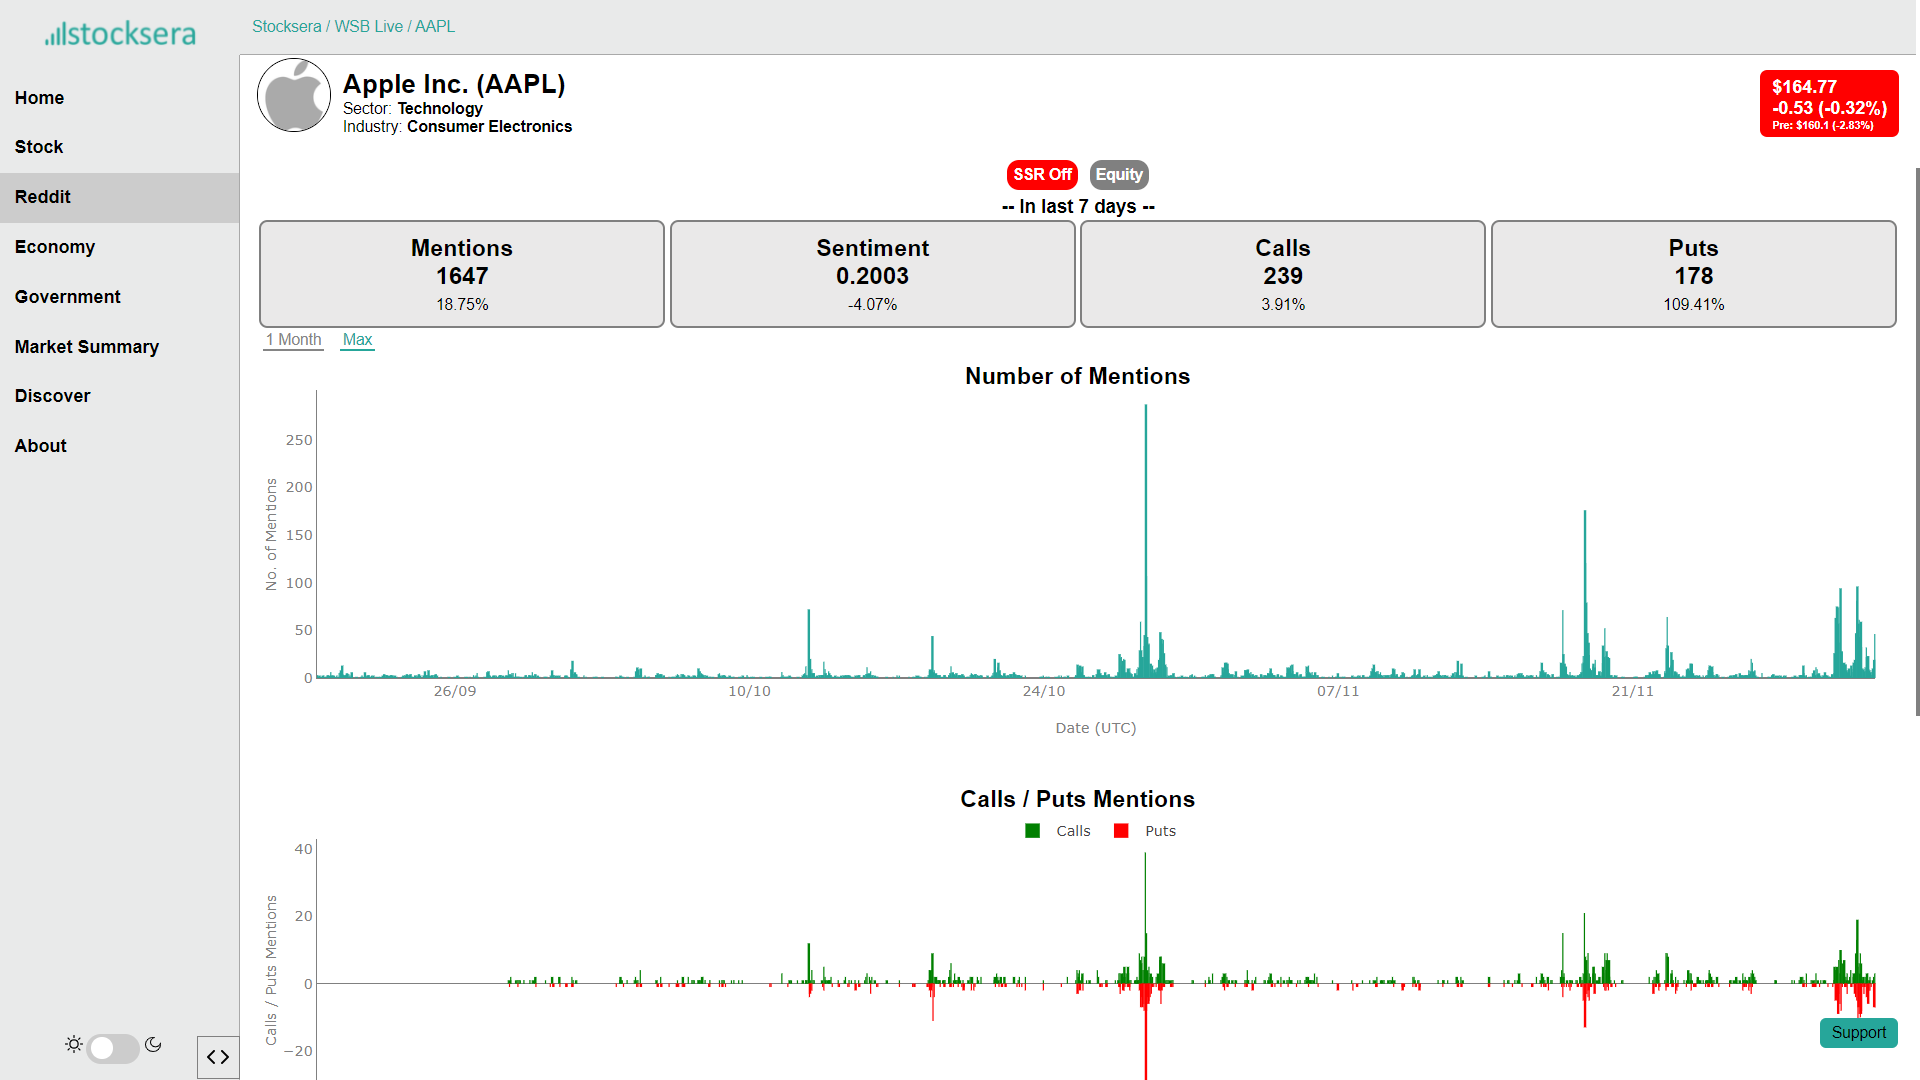The height and width of the screenshot is (1080, 1920).
Task: Click the Apple company logo
Action: [294, 96]
